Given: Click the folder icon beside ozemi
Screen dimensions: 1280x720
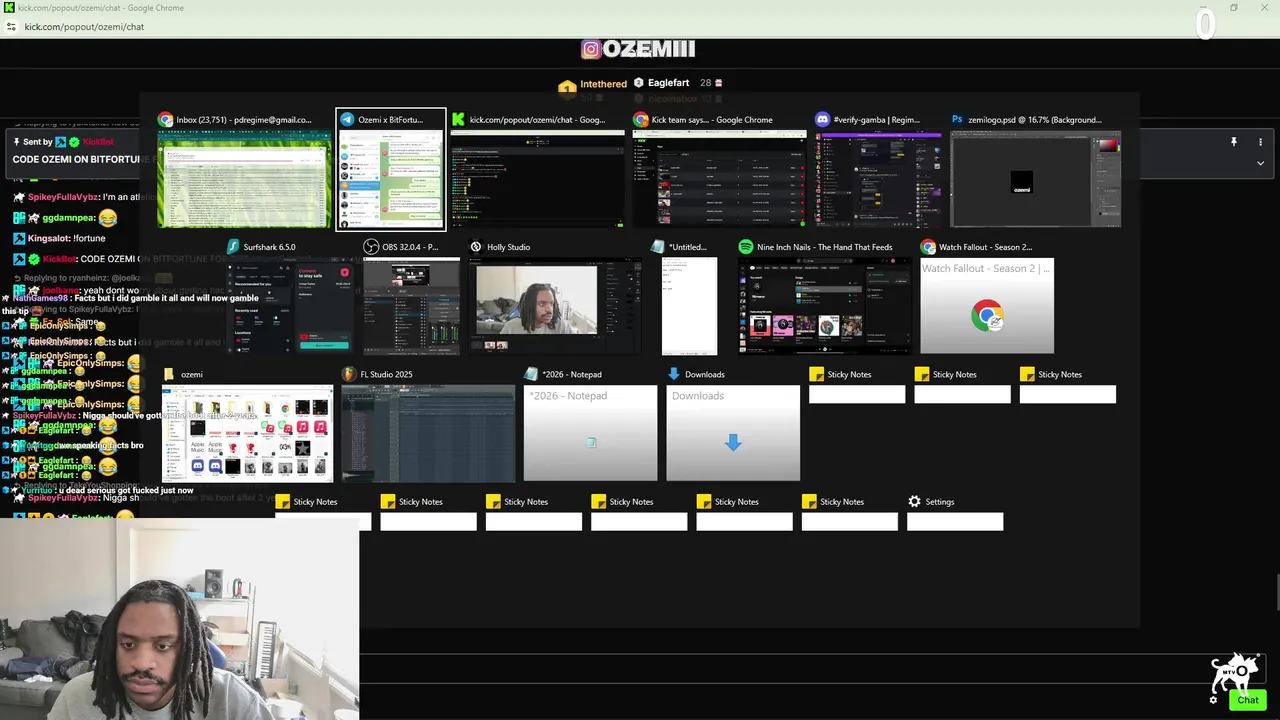Looking at the screenshot, I should click(169, 374).
